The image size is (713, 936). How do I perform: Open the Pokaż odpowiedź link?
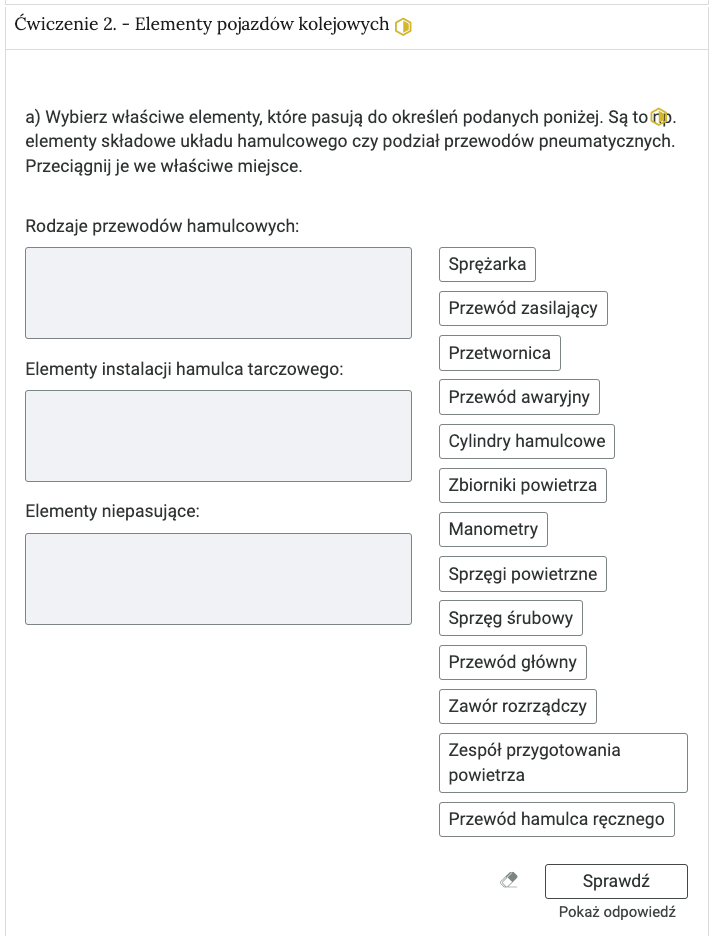[617, 912]
